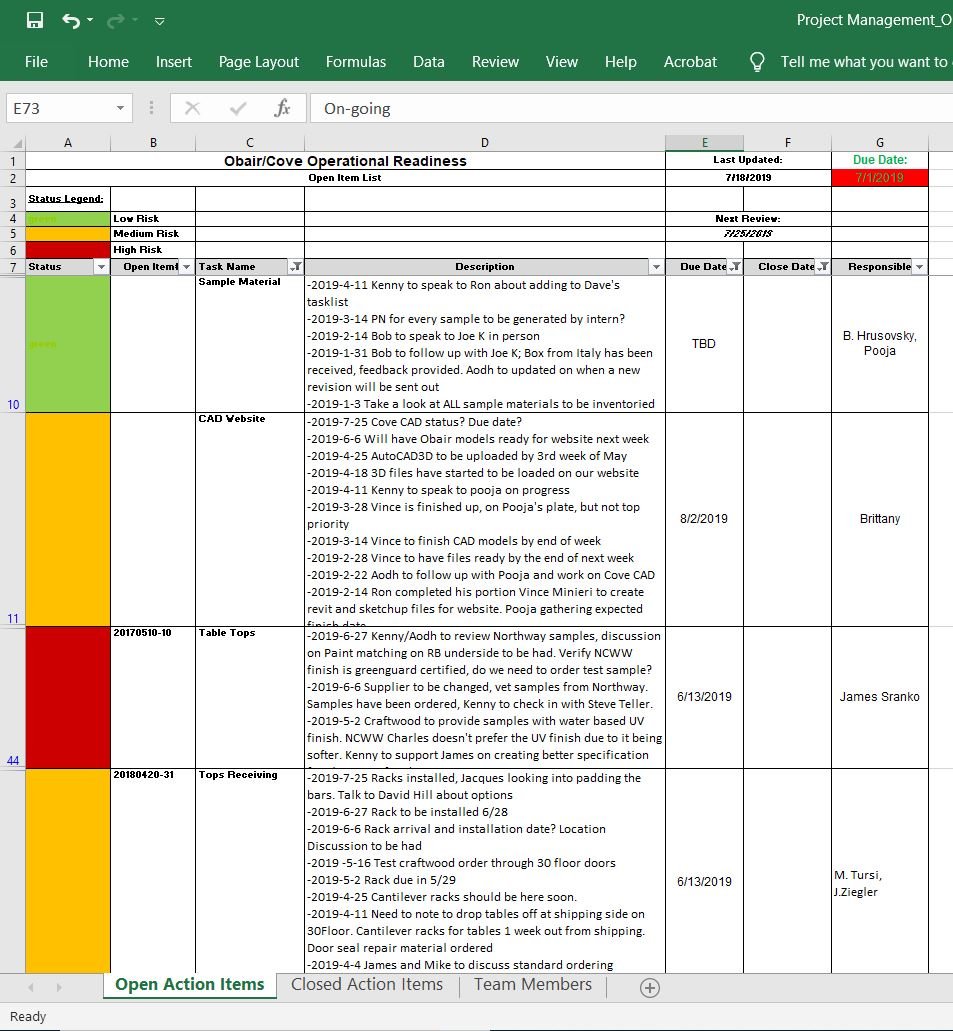The height and width of the screenshot is (1031, 953).
Task: Click the formula bar showing On-going
Action: [631, 108]
